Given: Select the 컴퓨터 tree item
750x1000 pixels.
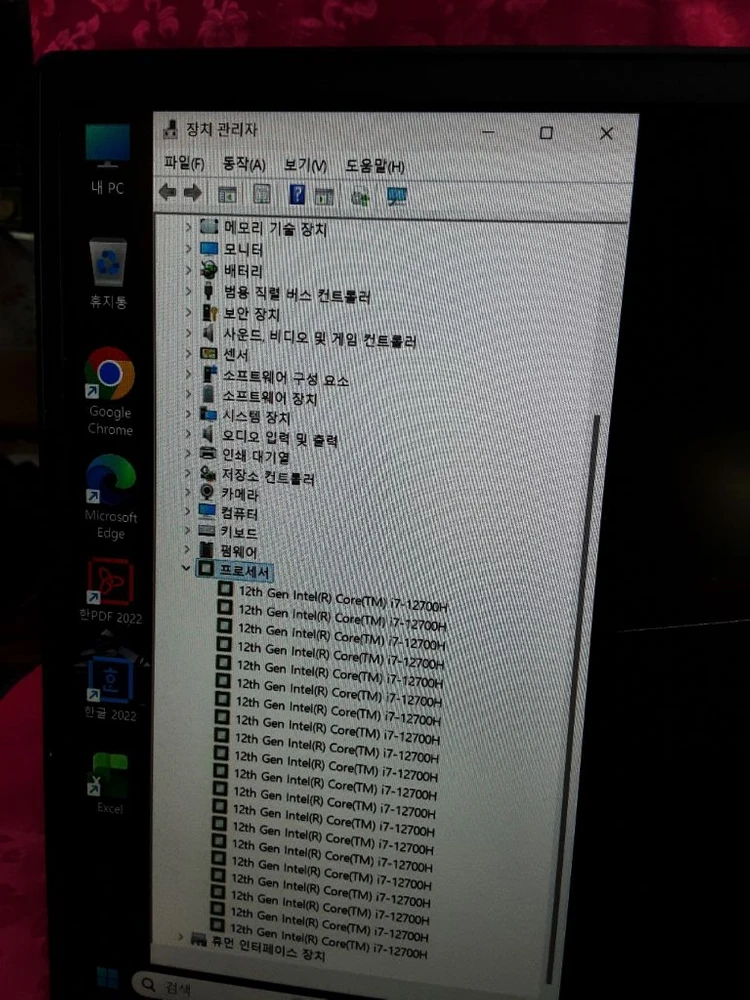Looking at the screenshot, I should [x=239, y=513].
